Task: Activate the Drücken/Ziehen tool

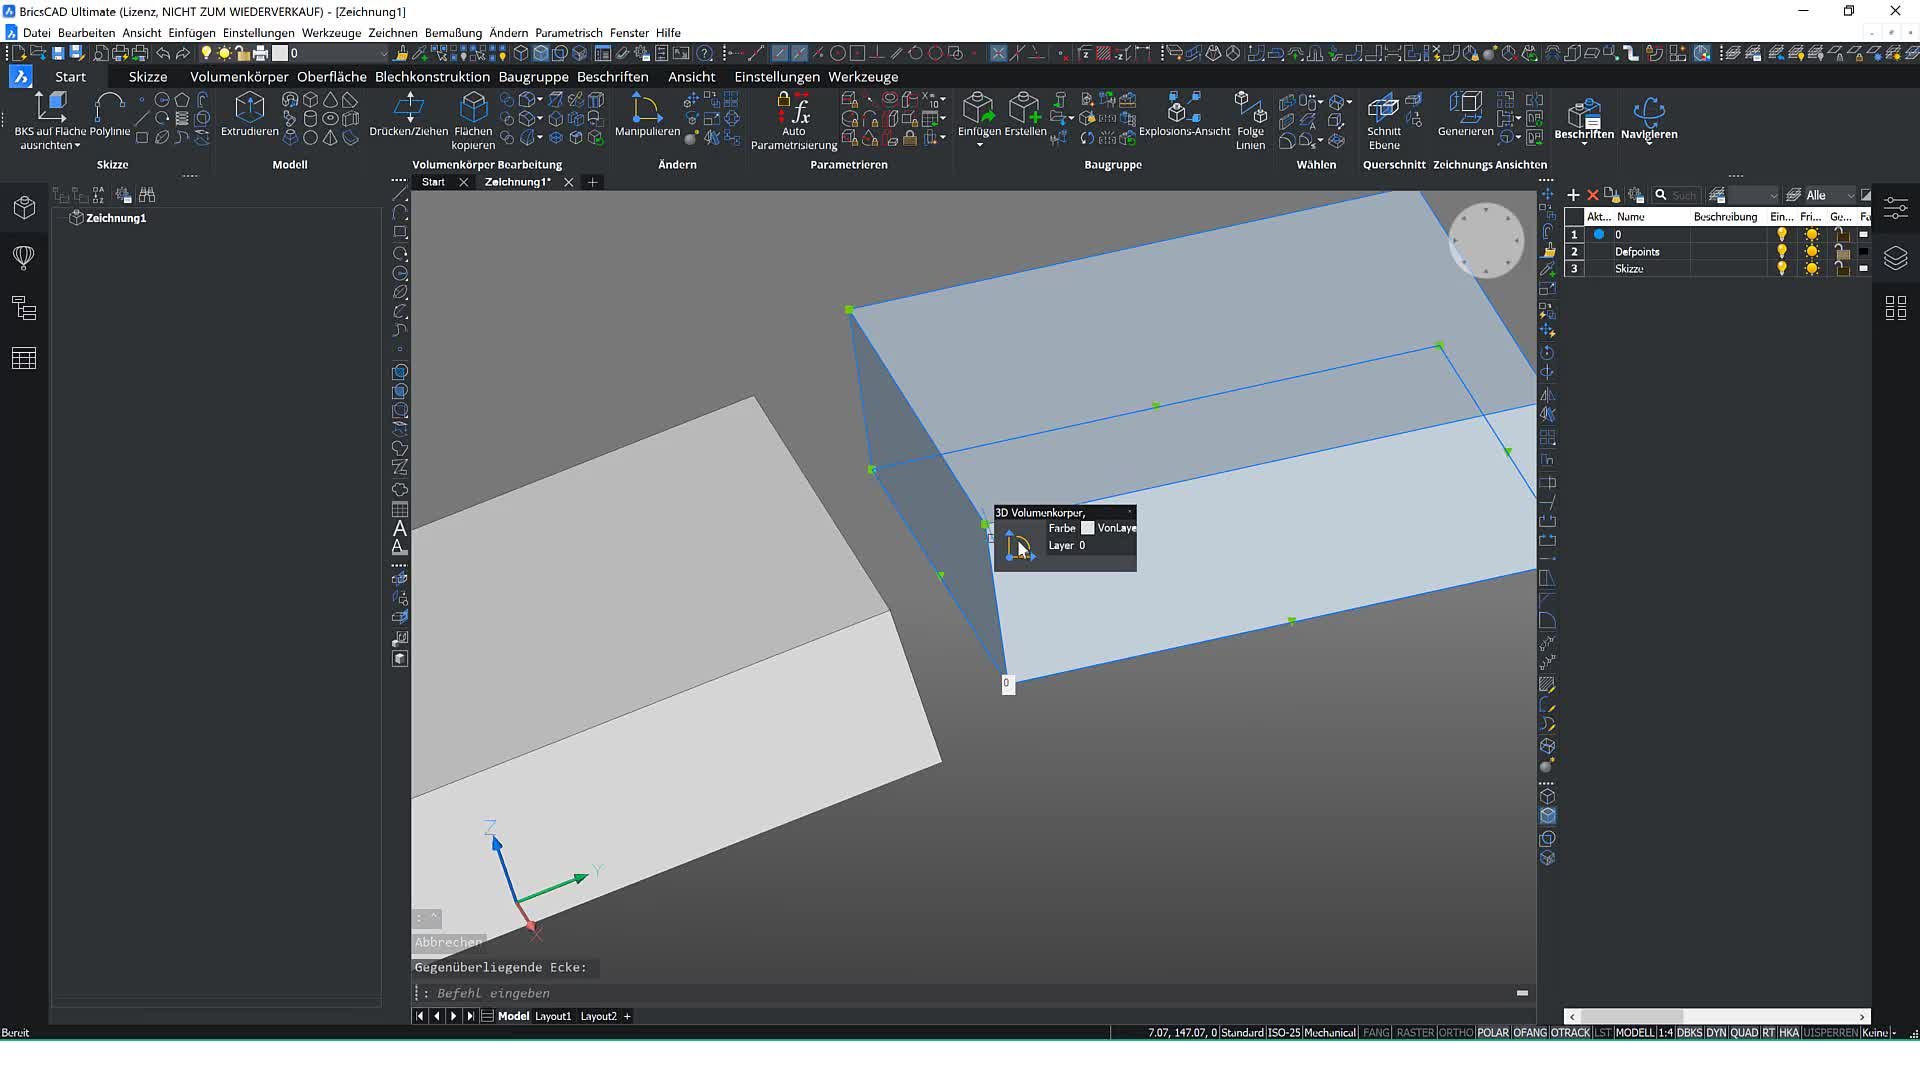Action: (x=408, y=115)
